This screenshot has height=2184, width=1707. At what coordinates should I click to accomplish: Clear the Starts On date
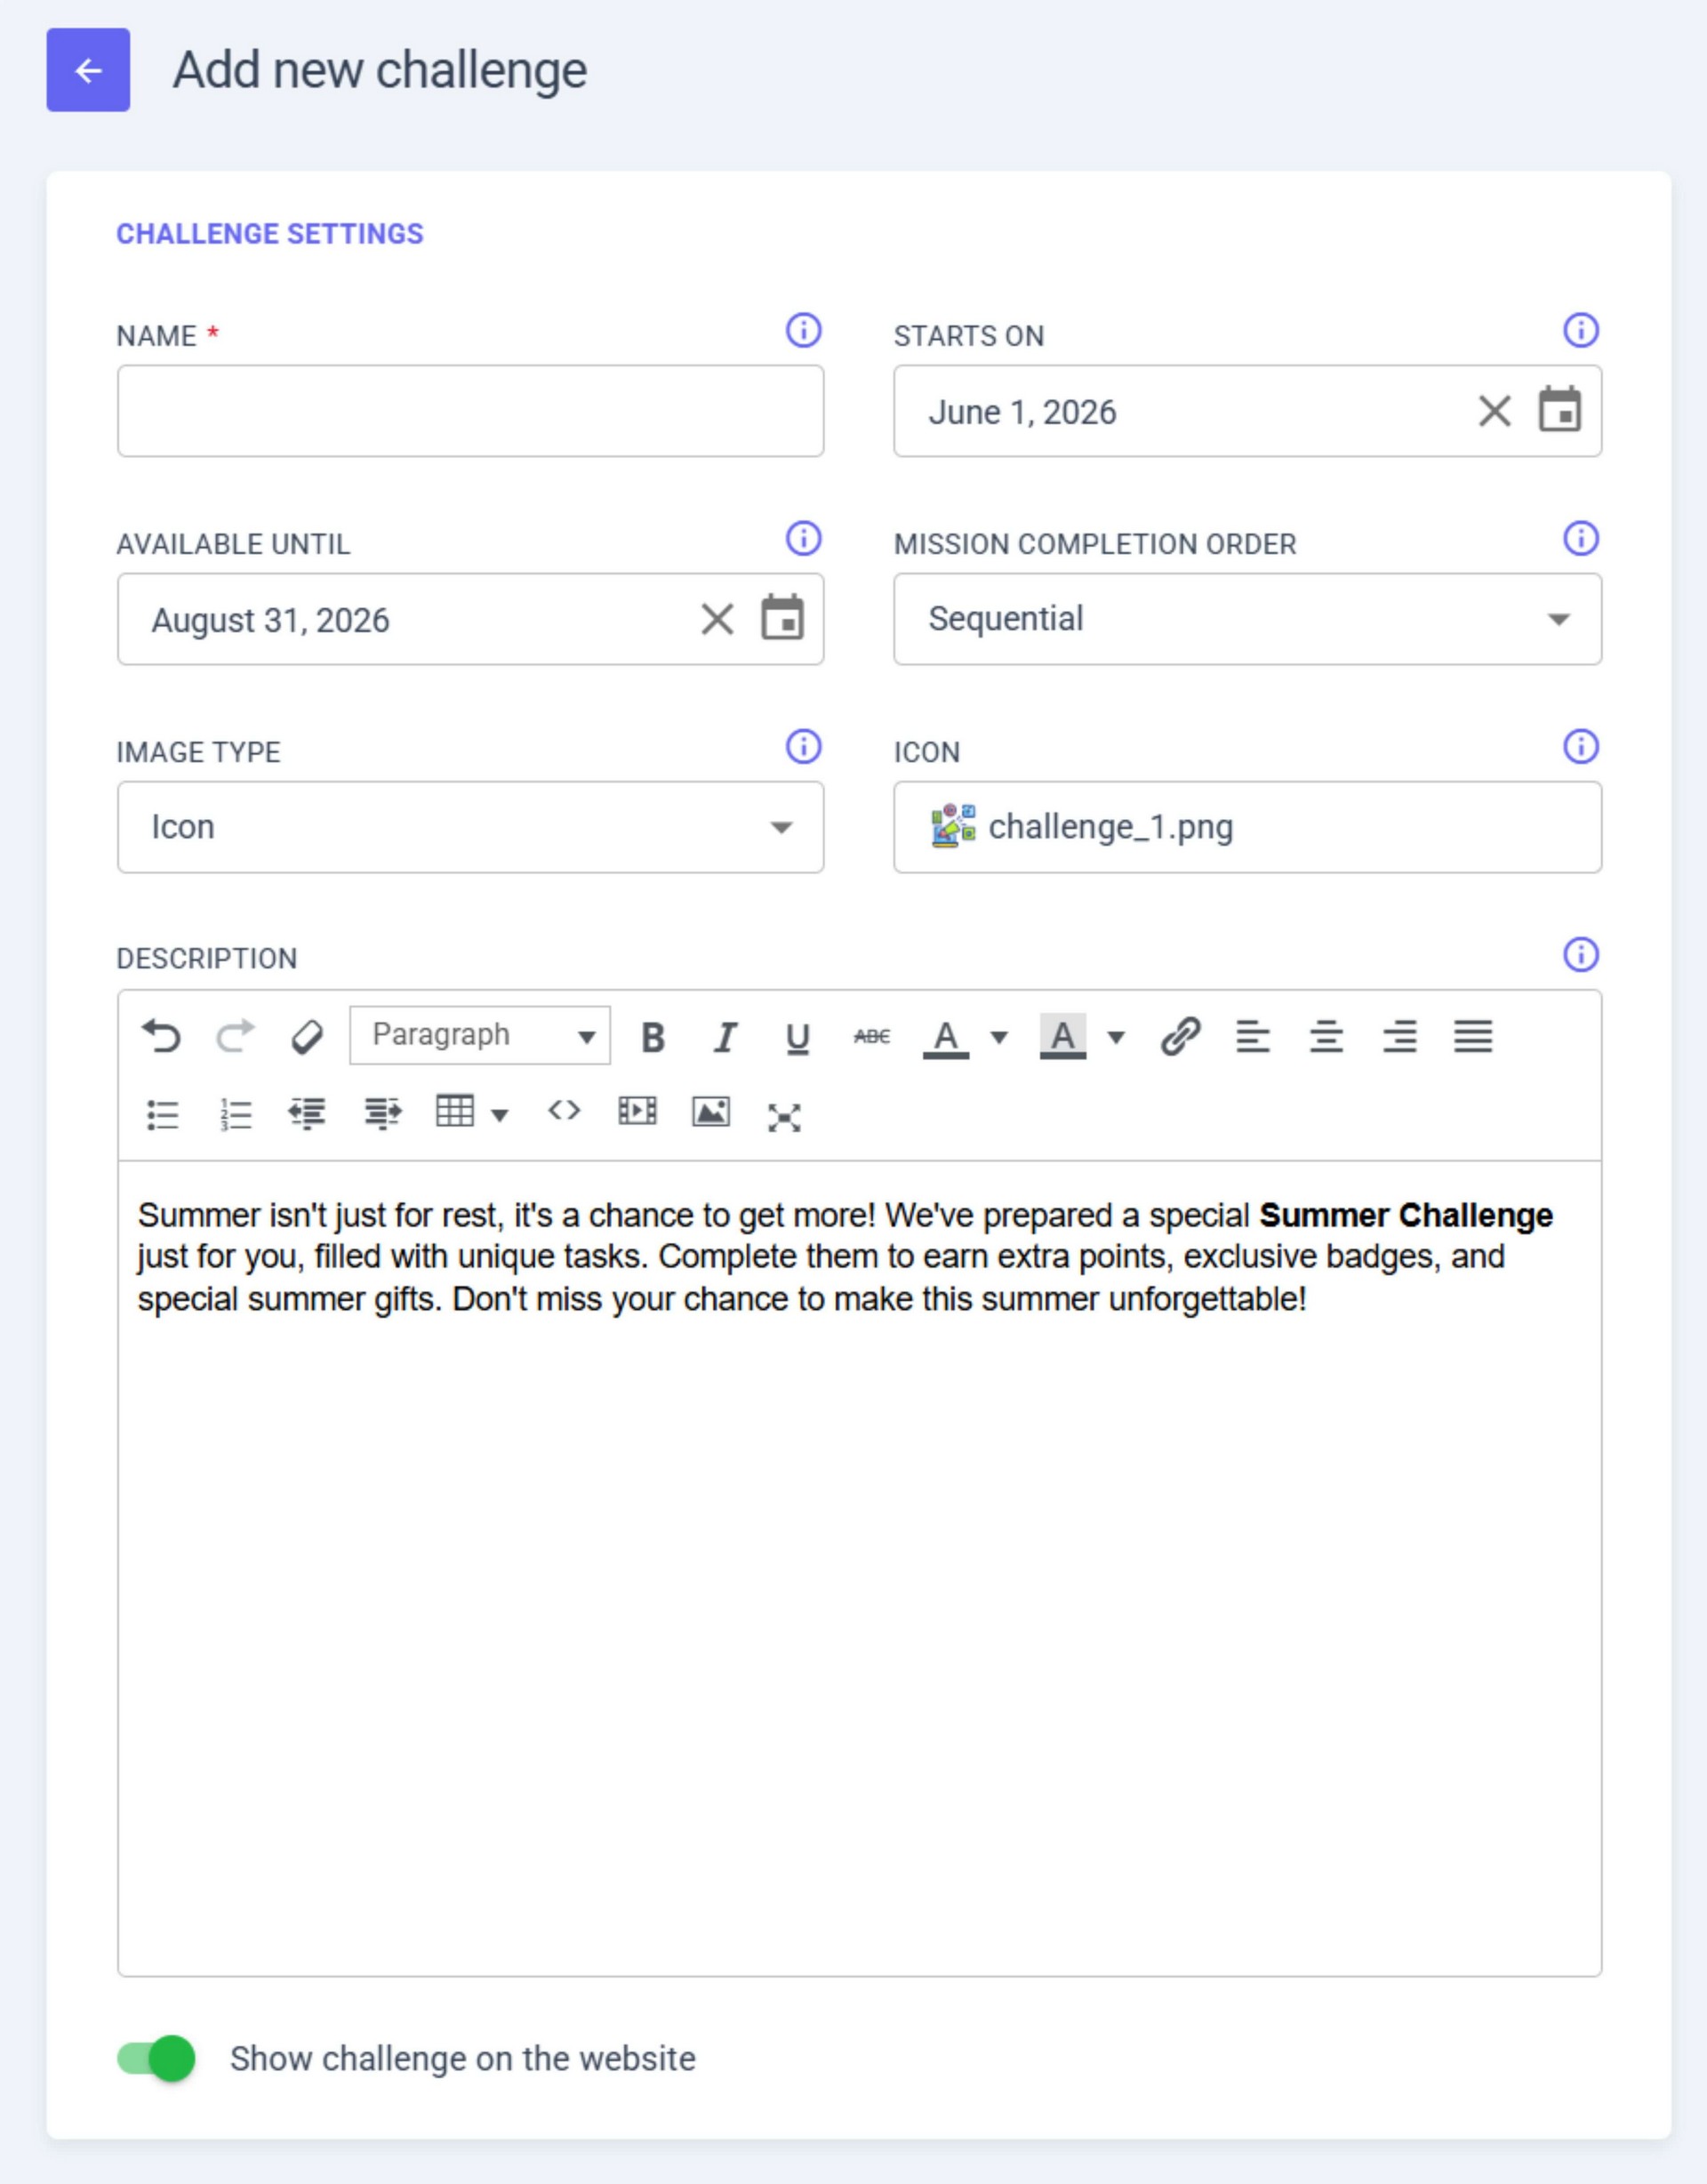click(1494, 411)
